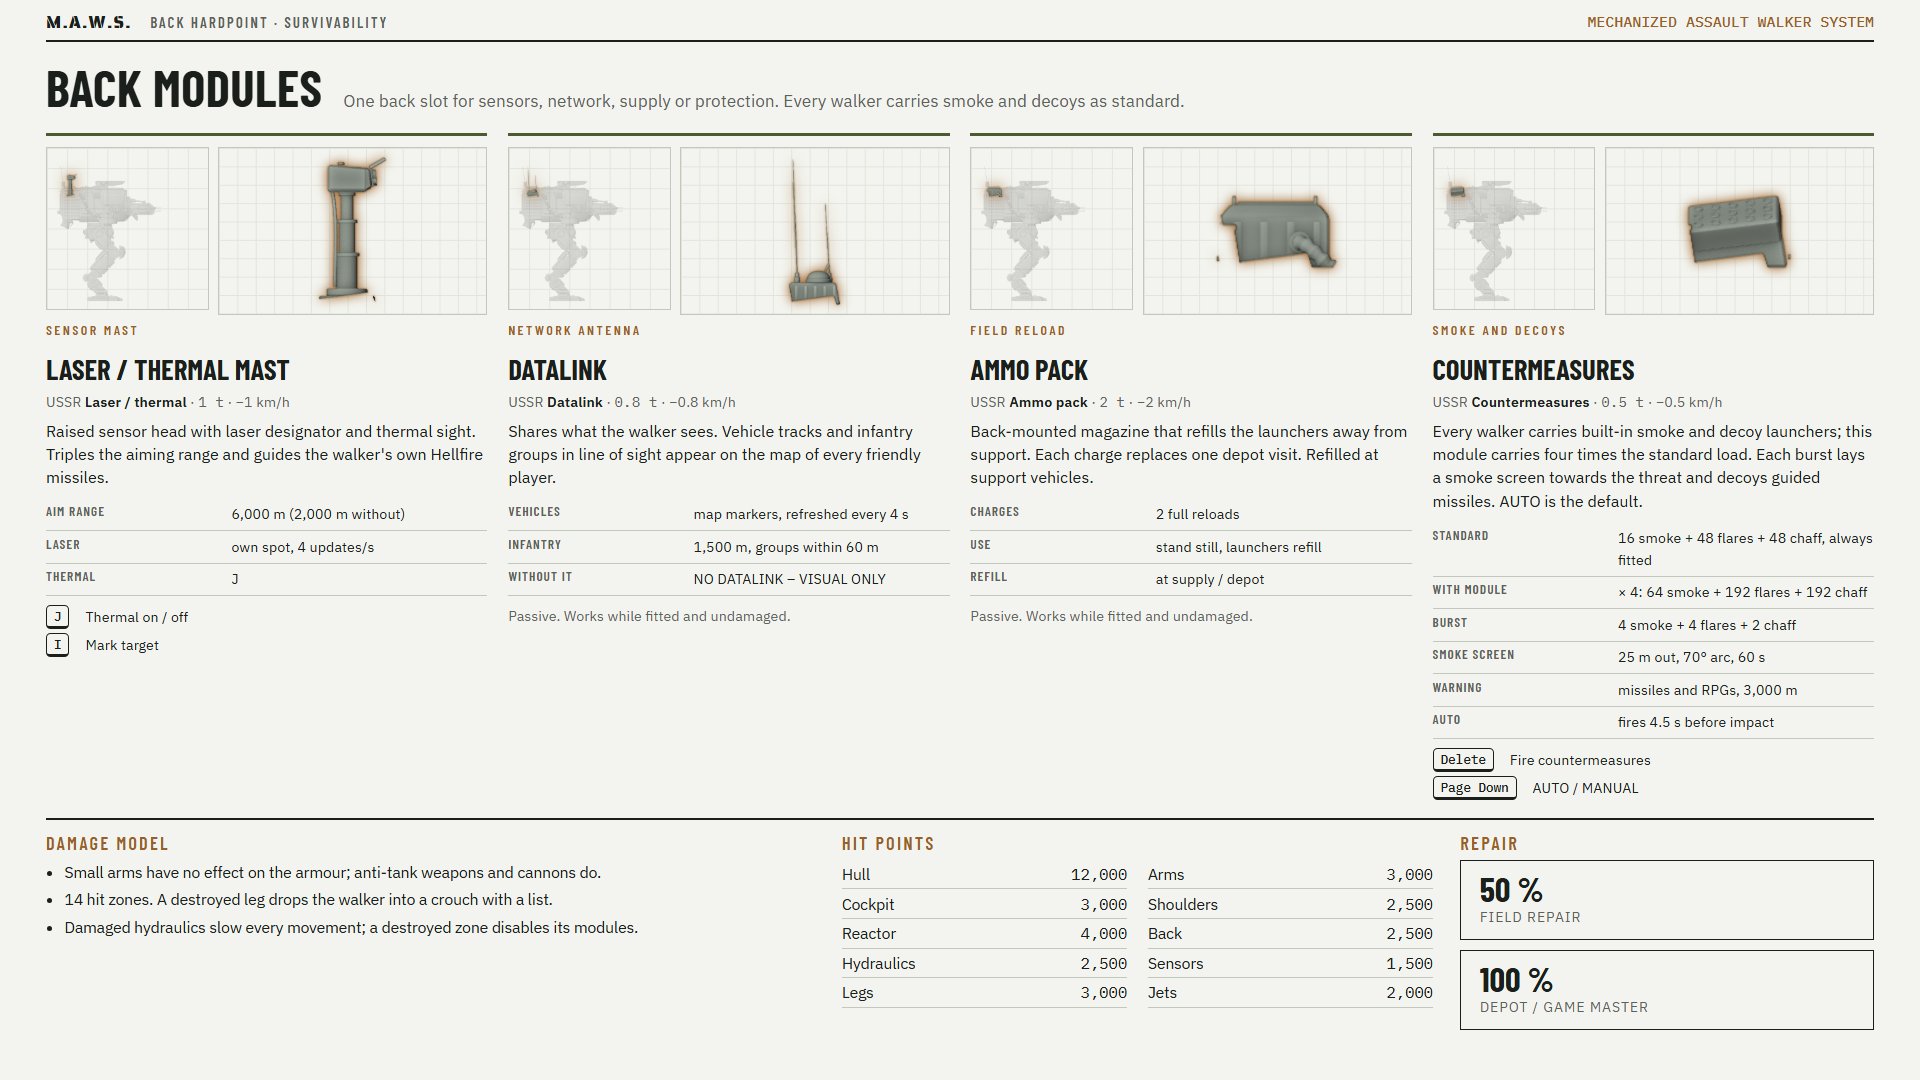Click the Infantry value '1,500 m, groups within 60 m'

click(785, 547)
